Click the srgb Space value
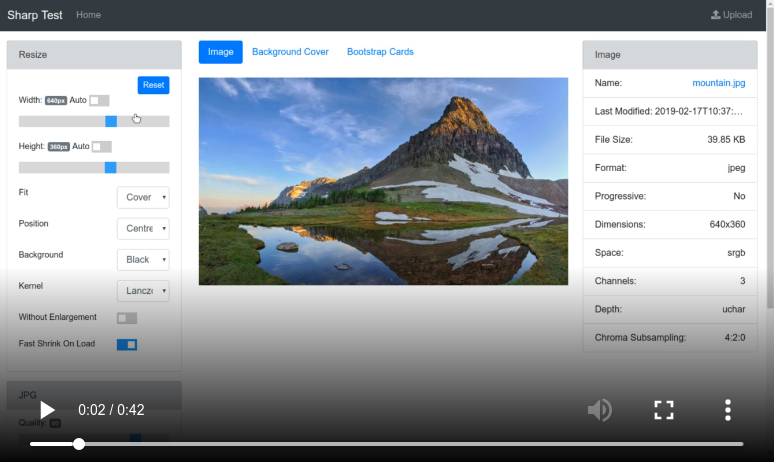Image resolution: width=774 pixels, height=462 pixels. coord(736,253)
